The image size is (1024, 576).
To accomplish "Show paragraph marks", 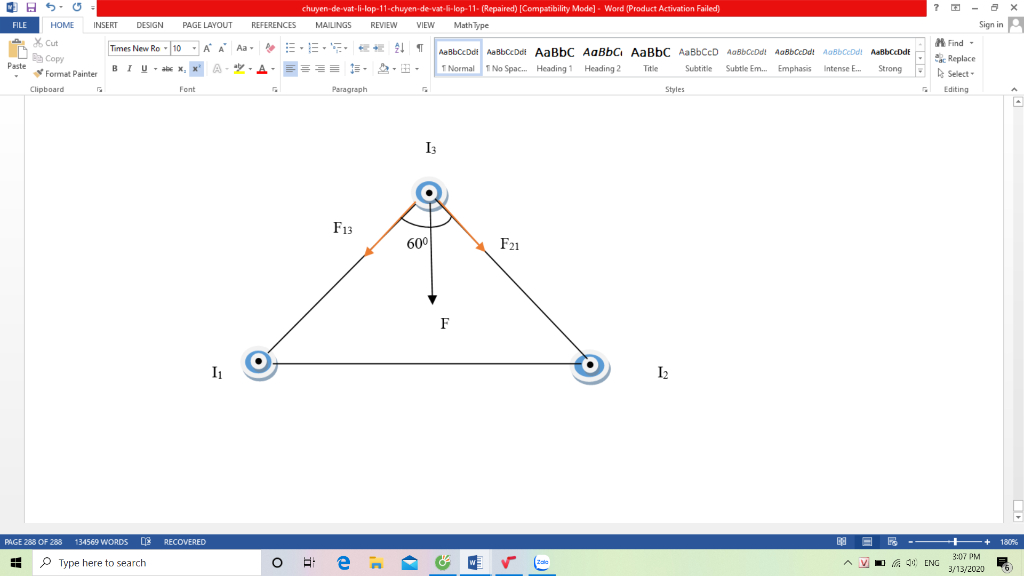I will pos(420,48).
